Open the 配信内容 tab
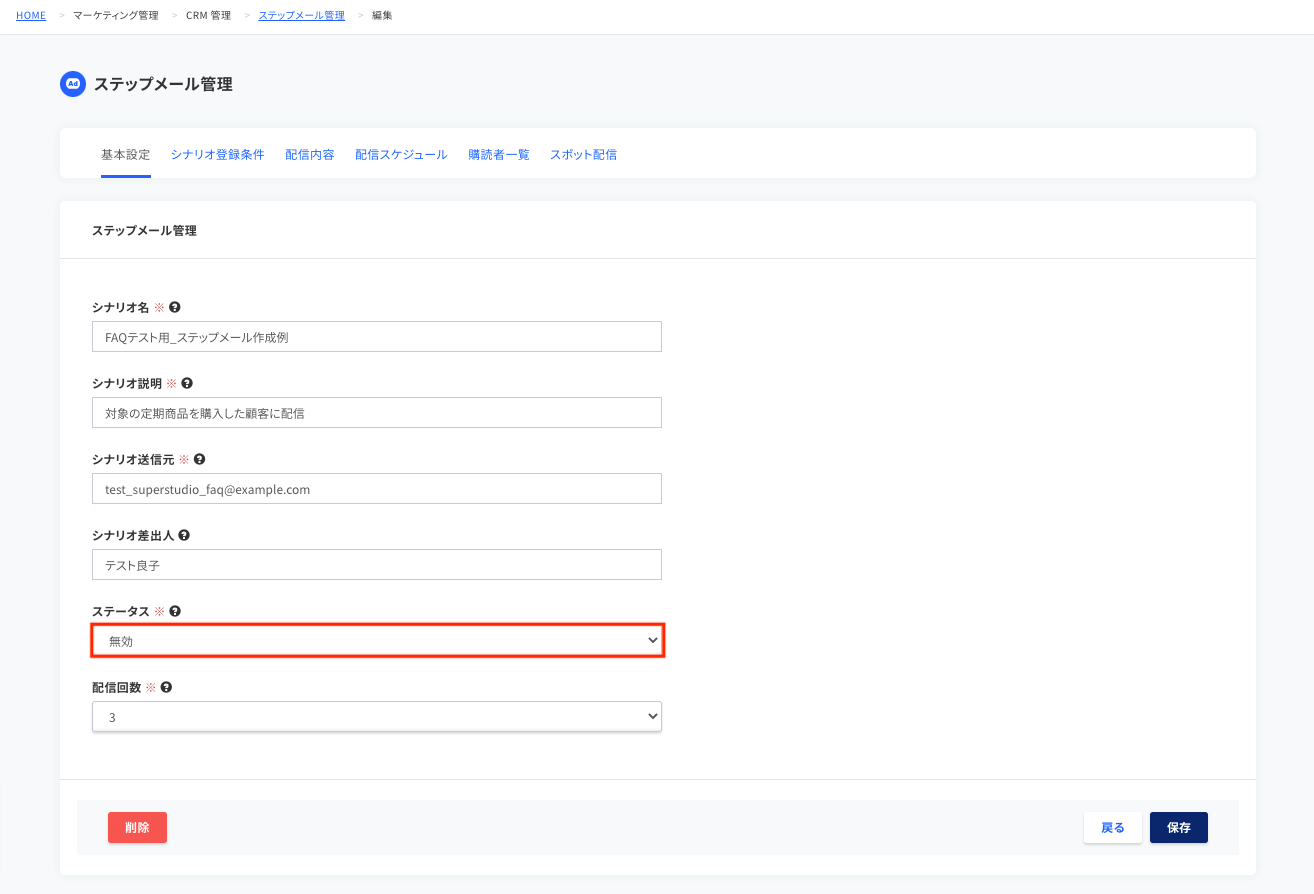1314x894 pixels. 310,155
